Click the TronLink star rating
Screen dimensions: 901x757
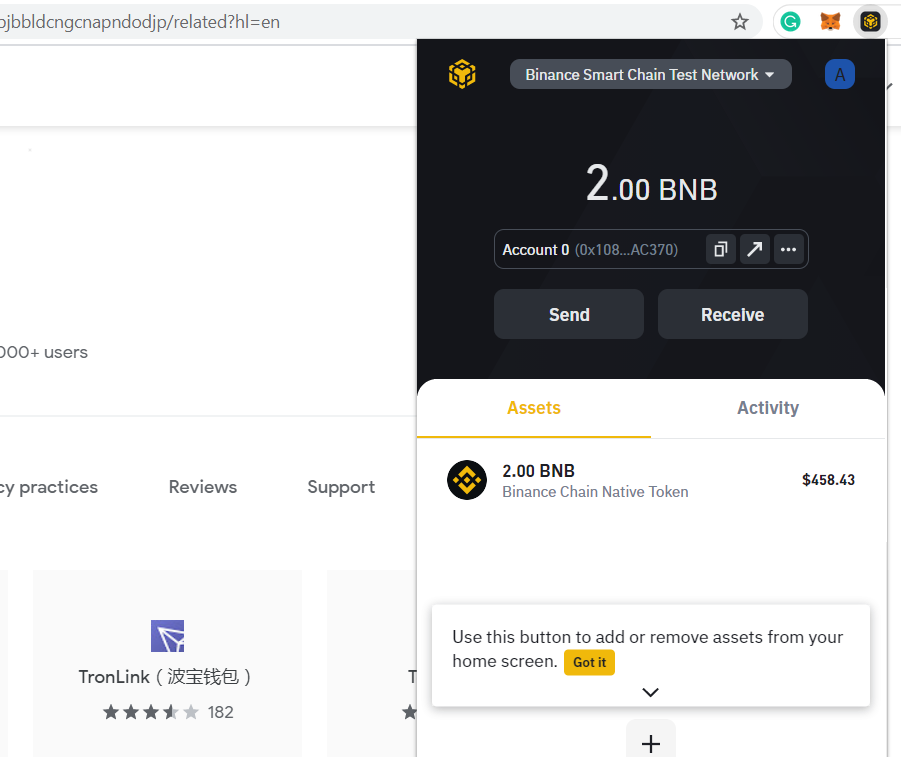pos(151,712)
